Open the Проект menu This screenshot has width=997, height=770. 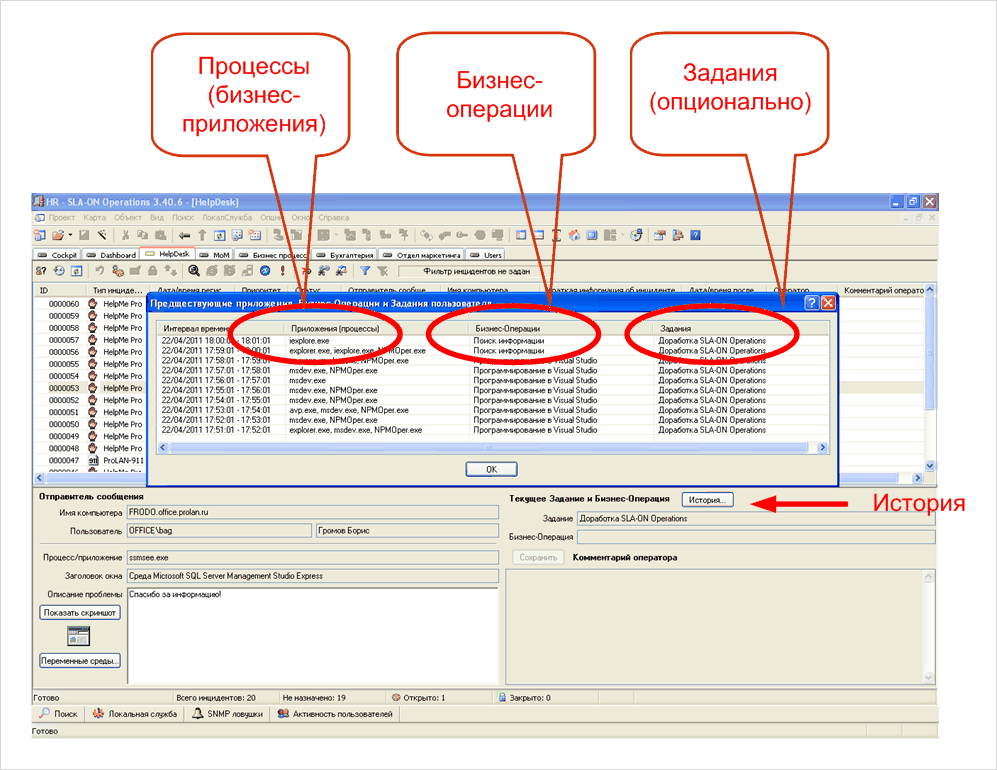point(61,217)
